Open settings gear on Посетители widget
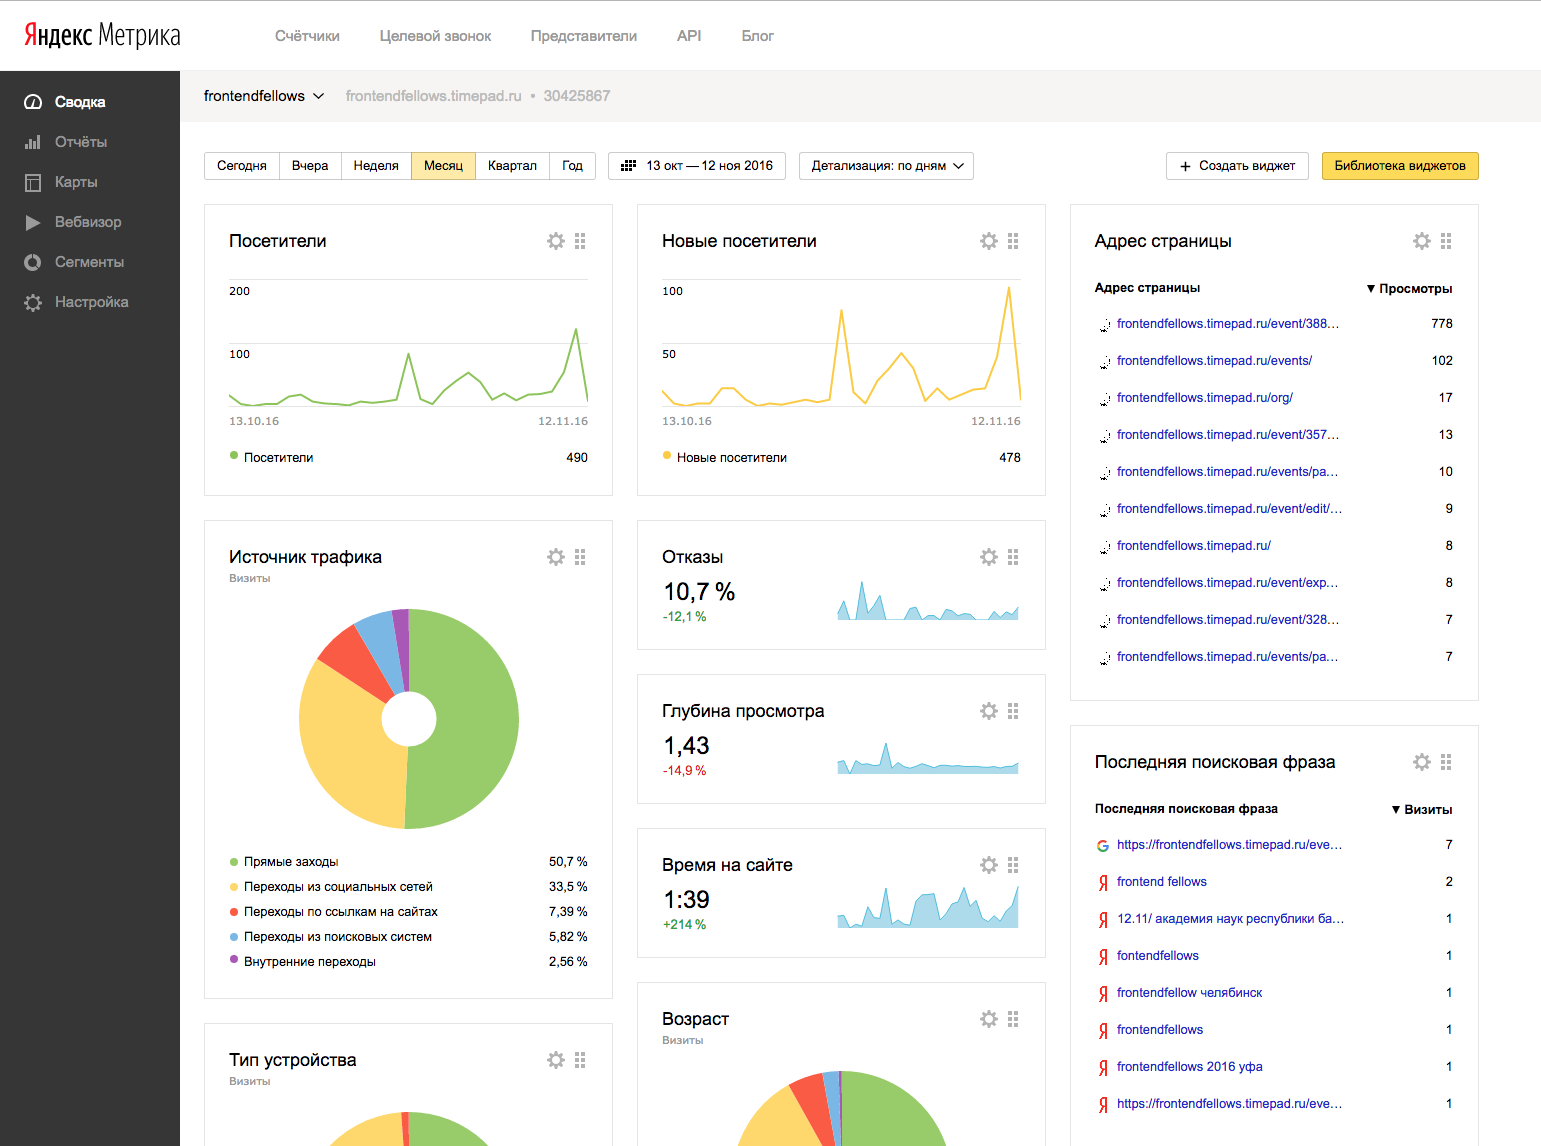 click(x=556, y=241)
